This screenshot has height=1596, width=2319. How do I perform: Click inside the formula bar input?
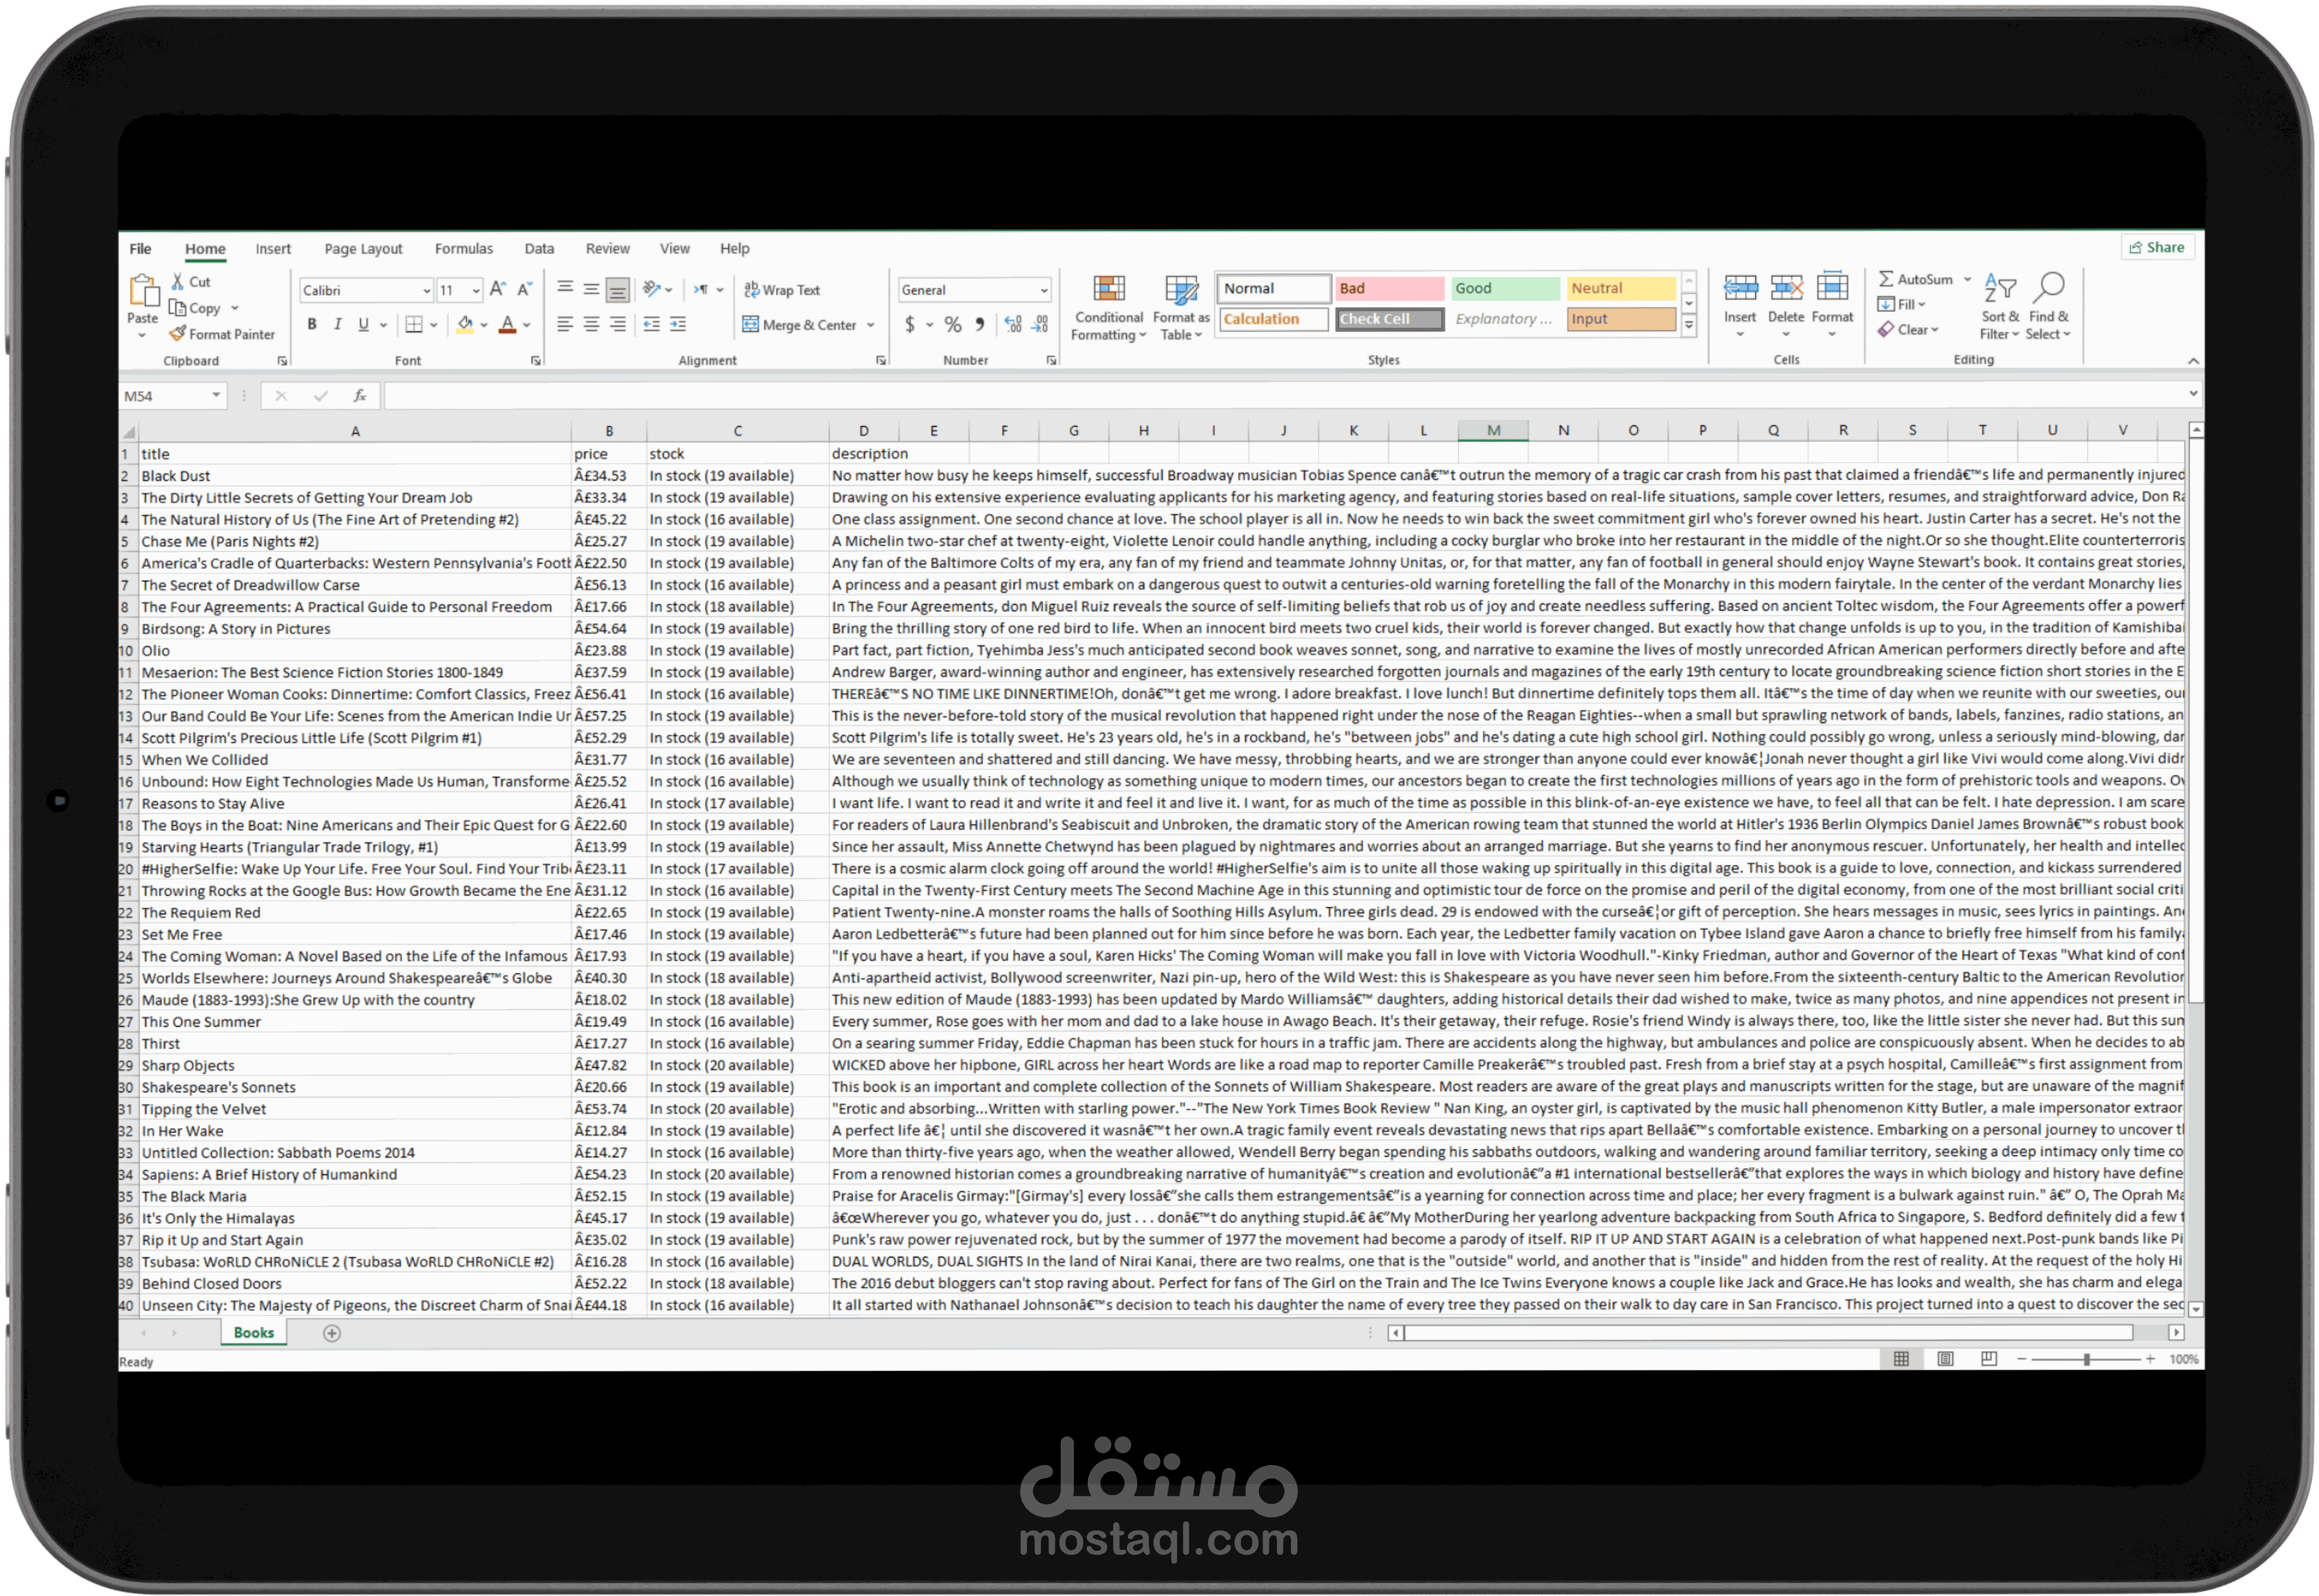1200,396
